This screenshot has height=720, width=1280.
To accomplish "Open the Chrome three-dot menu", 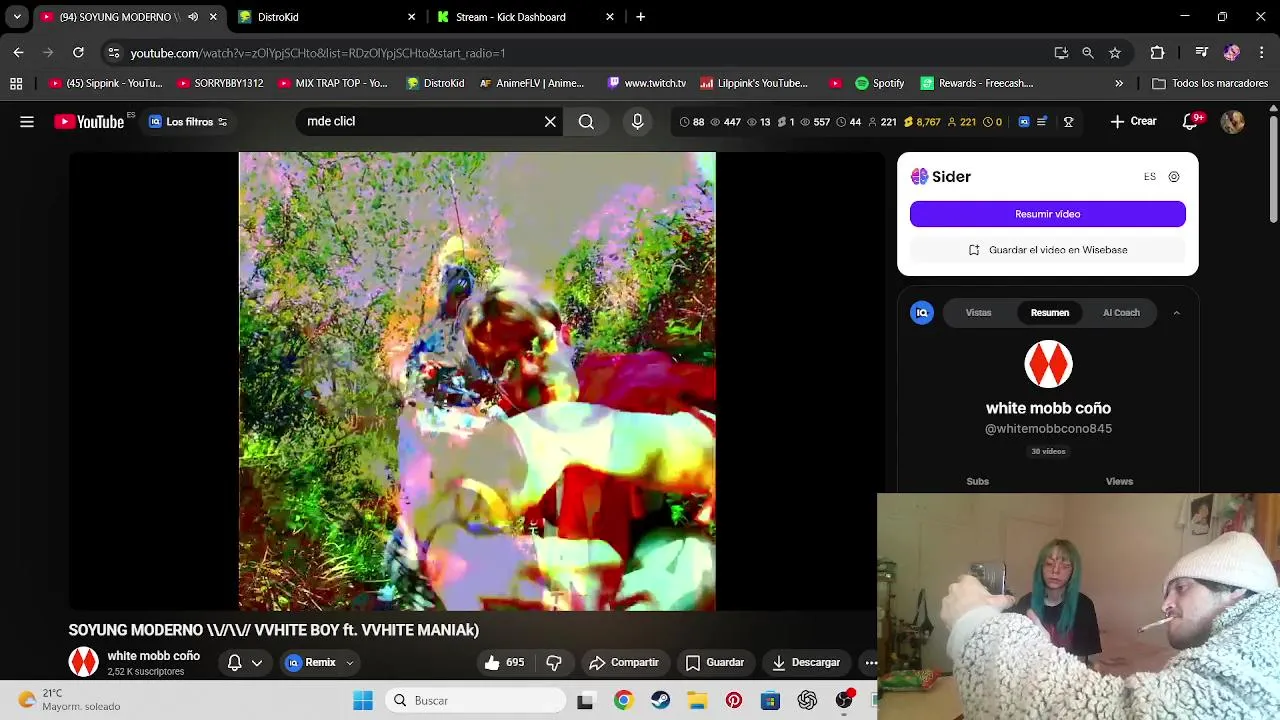I will click(1263, 53).
